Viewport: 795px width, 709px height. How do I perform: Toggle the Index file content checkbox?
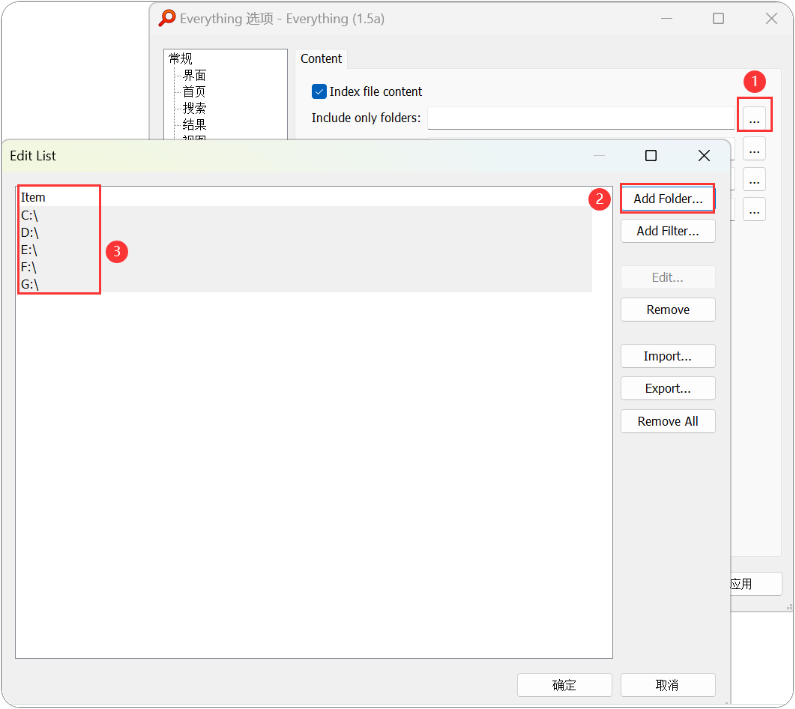click(x=319, y=92)
